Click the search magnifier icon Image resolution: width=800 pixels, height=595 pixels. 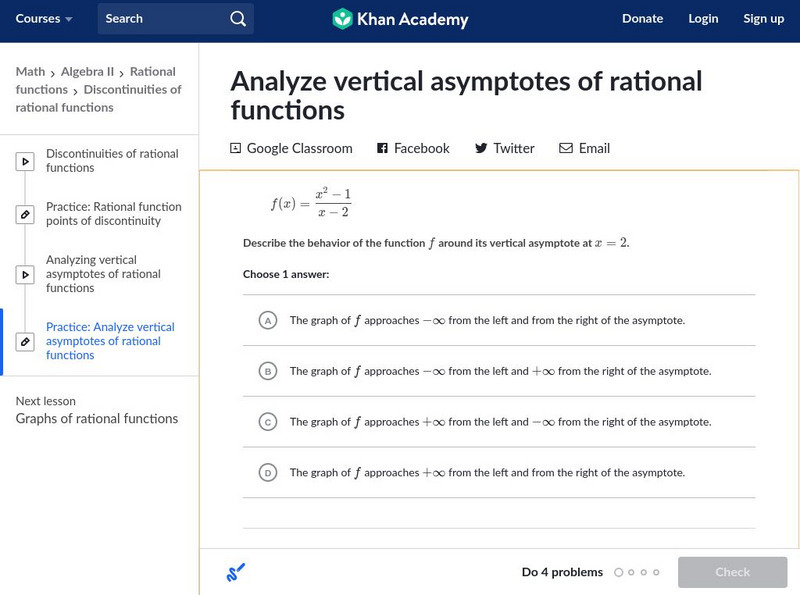(237, 19)
